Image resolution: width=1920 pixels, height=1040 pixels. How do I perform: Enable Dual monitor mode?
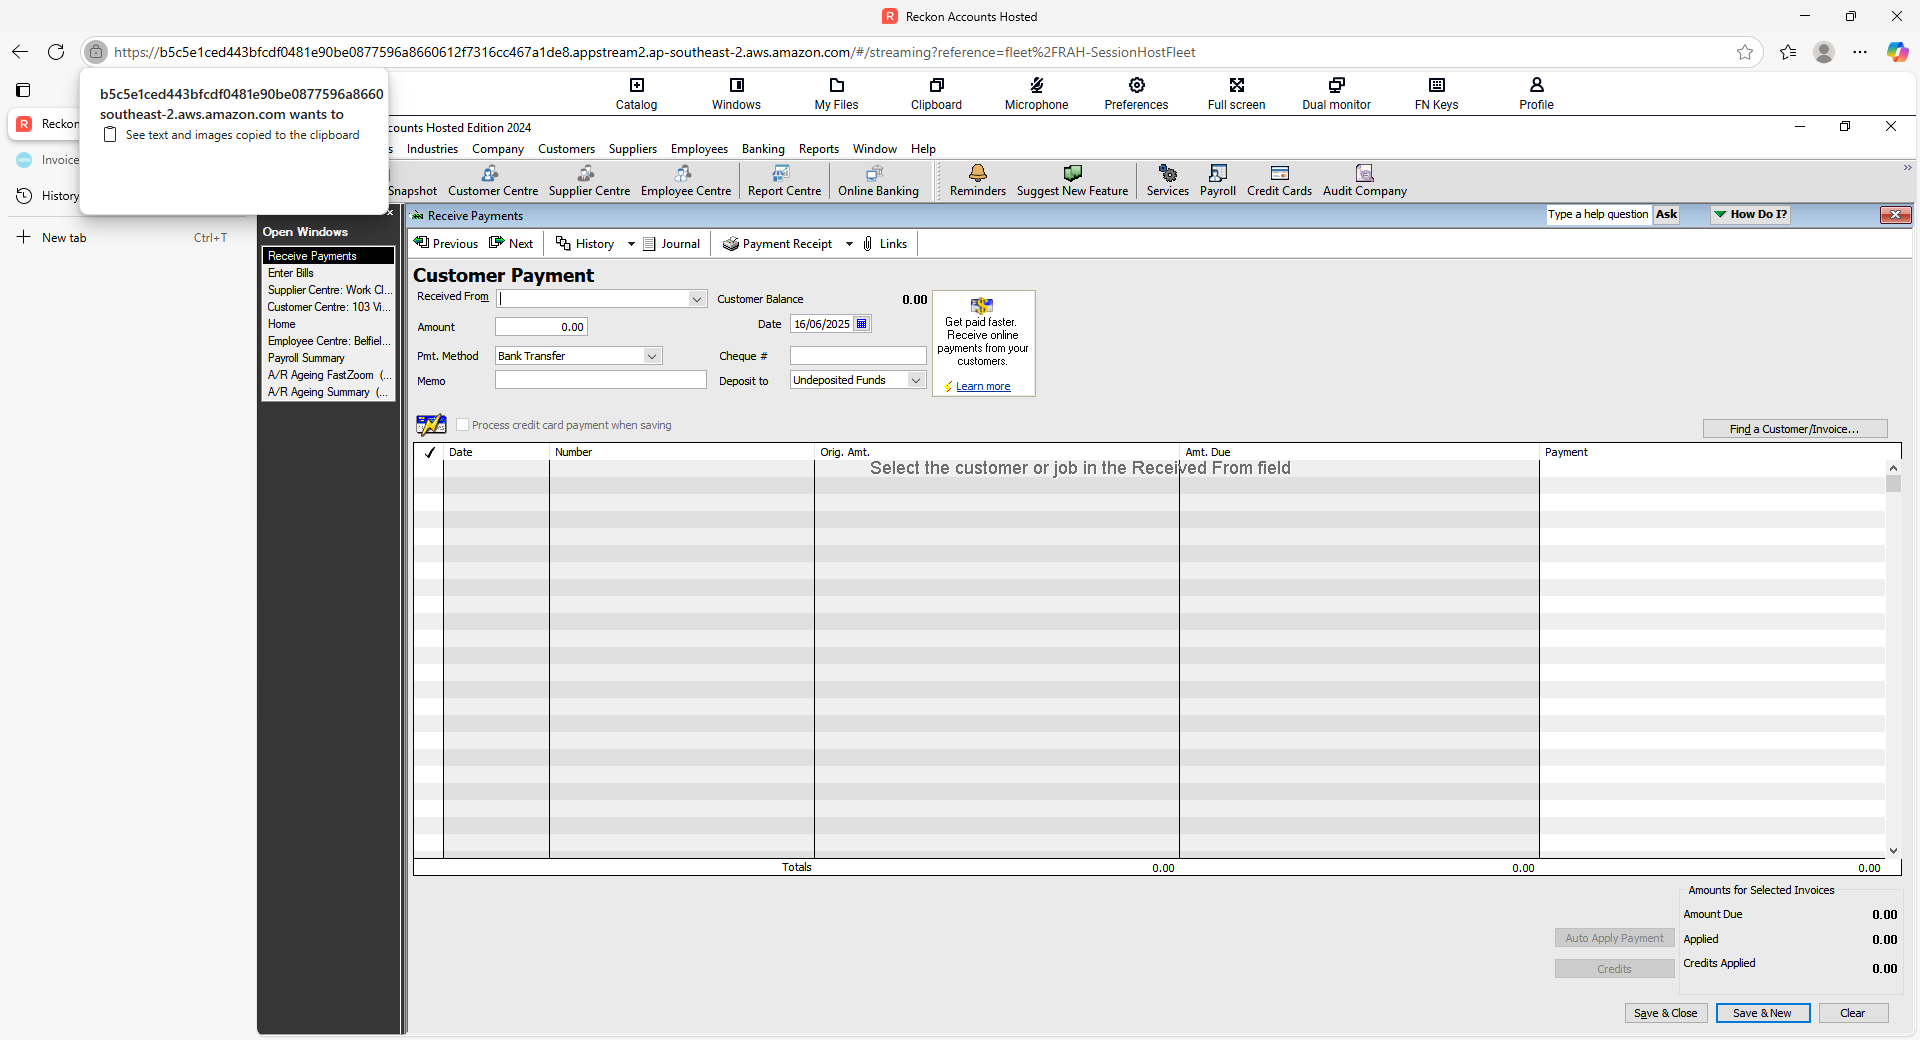[1336, 94]
